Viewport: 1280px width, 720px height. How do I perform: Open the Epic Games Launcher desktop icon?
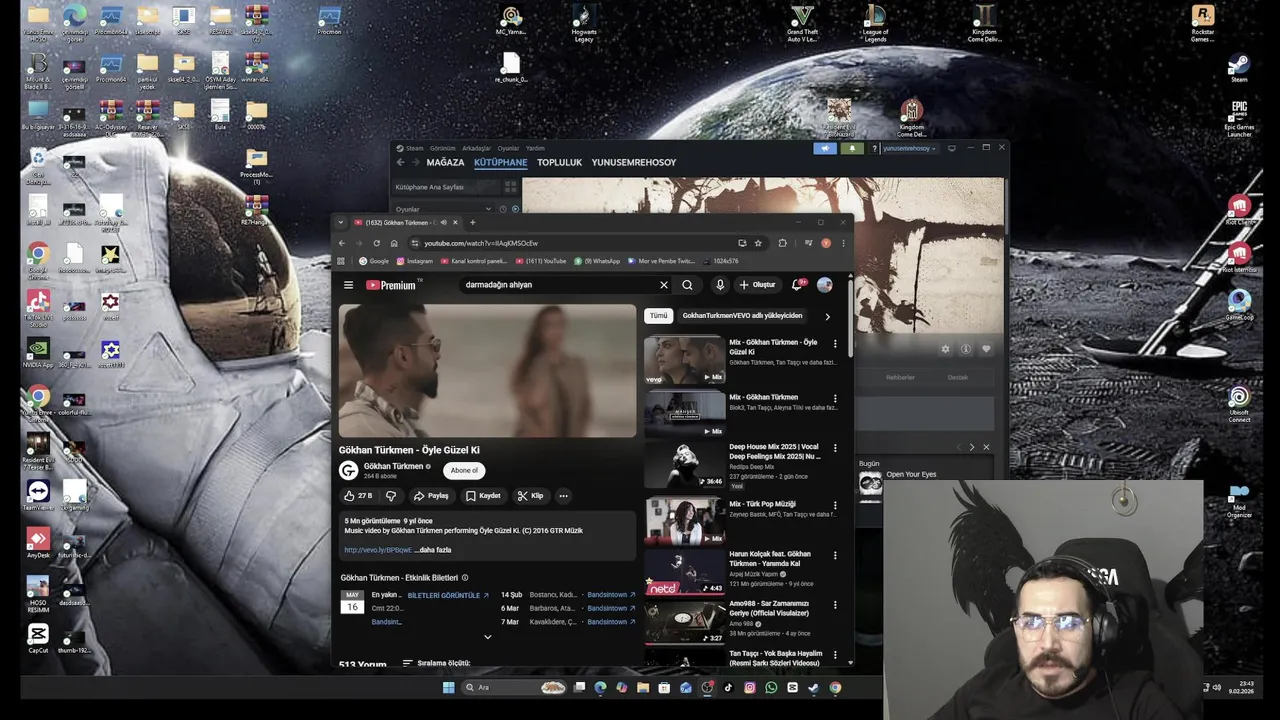pyautogui.click(x=1239, y=119)
